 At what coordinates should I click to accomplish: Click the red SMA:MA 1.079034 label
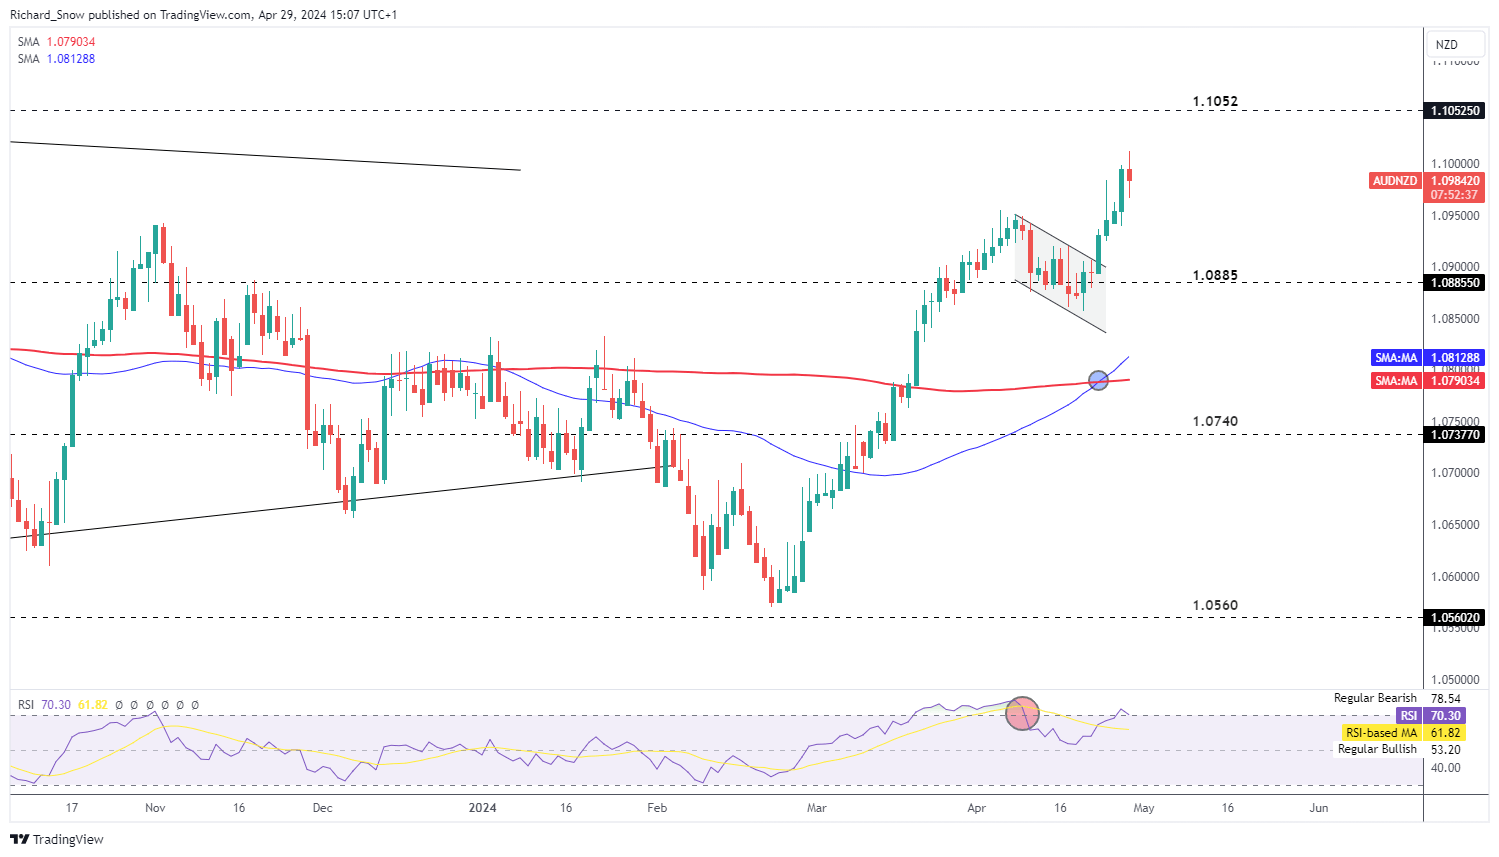coord(1428,380)
